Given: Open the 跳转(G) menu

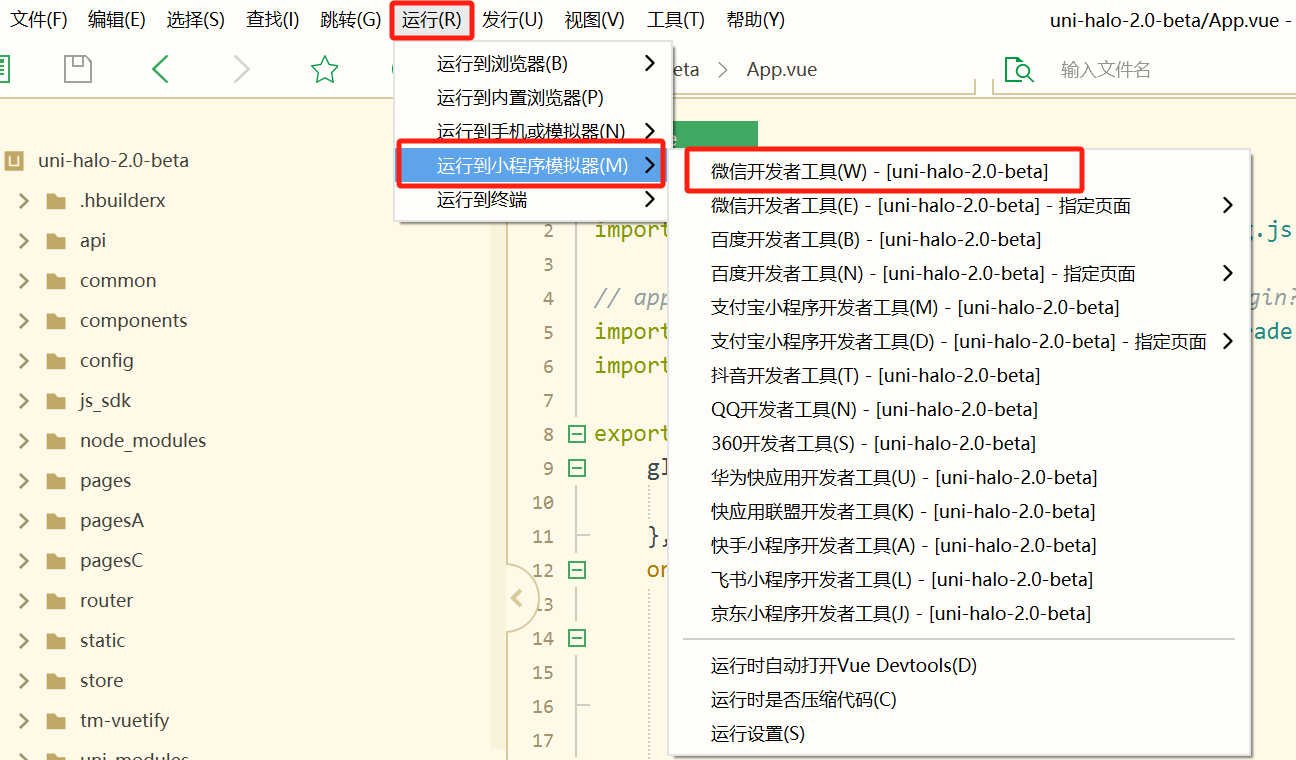Looking at the screenshot, I should [351, 20].
